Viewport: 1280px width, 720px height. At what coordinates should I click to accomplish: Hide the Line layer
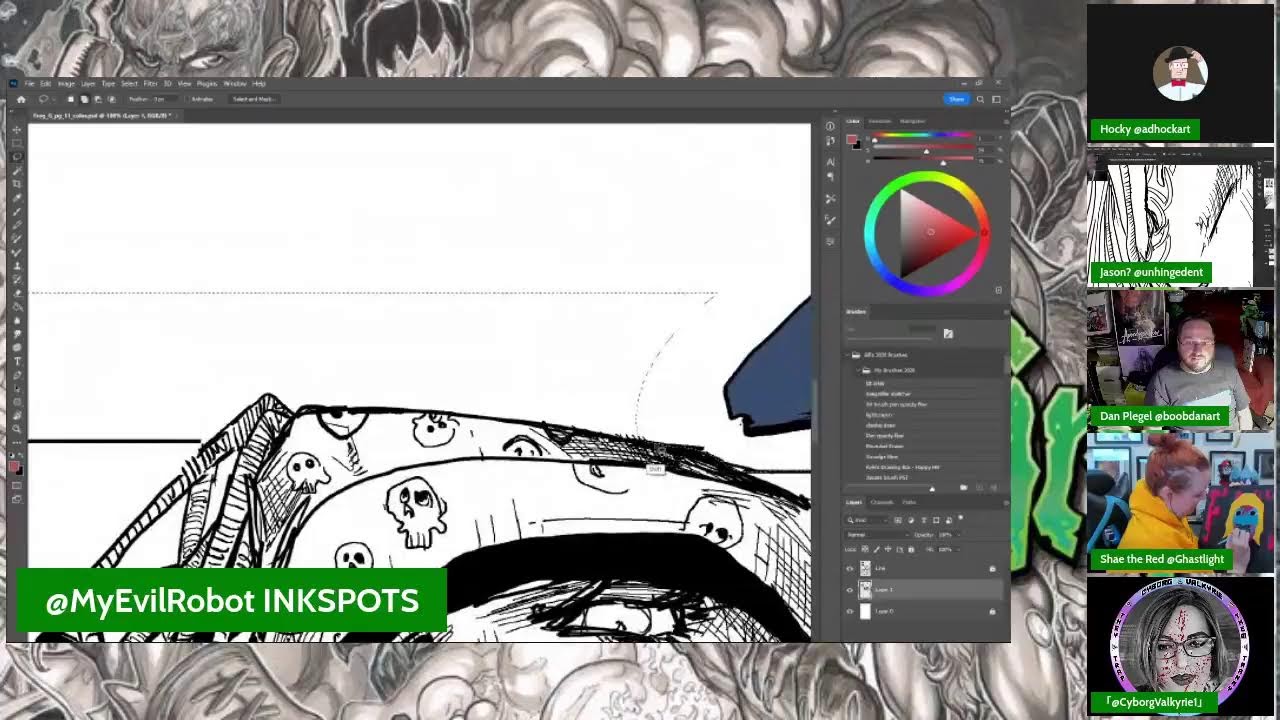click(x=850, y=568)
